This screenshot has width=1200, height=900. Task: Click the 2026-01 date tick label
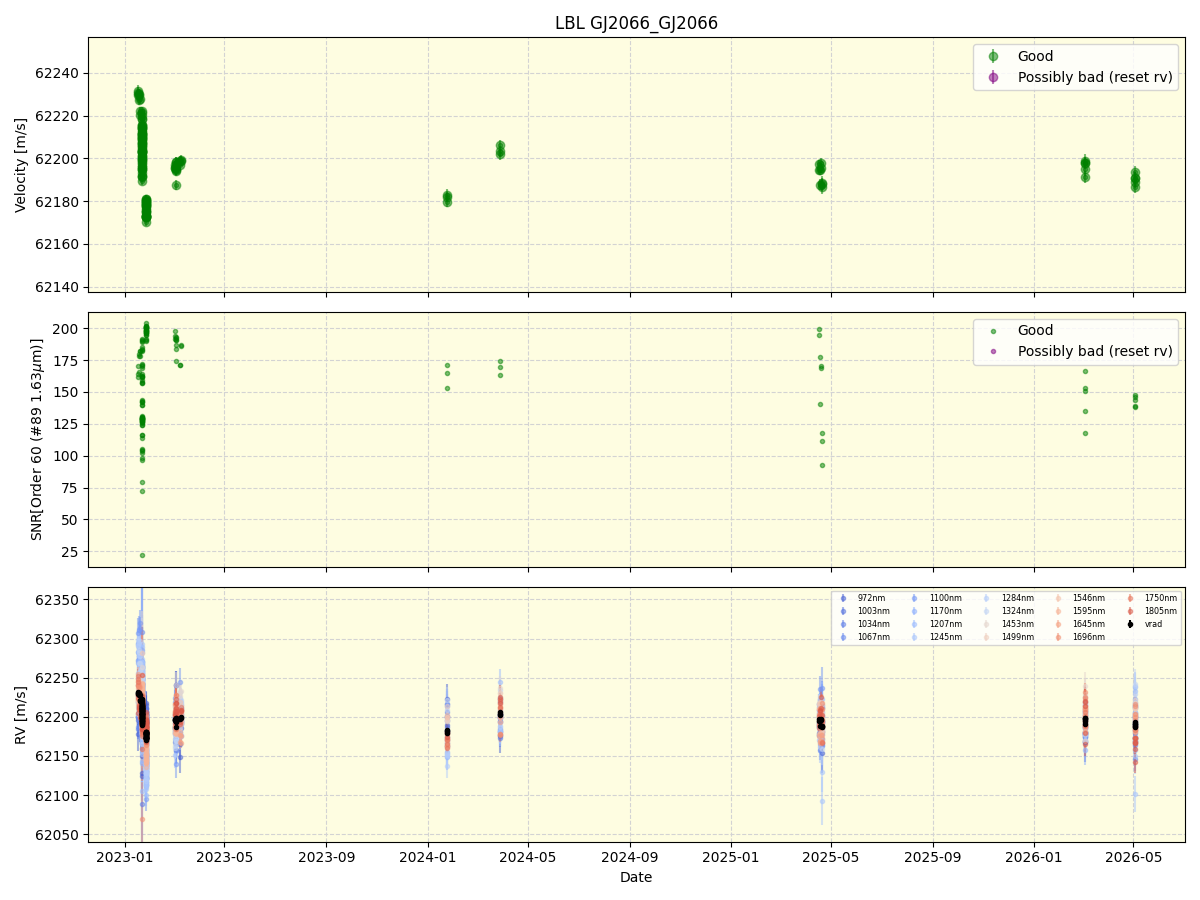1034,857
